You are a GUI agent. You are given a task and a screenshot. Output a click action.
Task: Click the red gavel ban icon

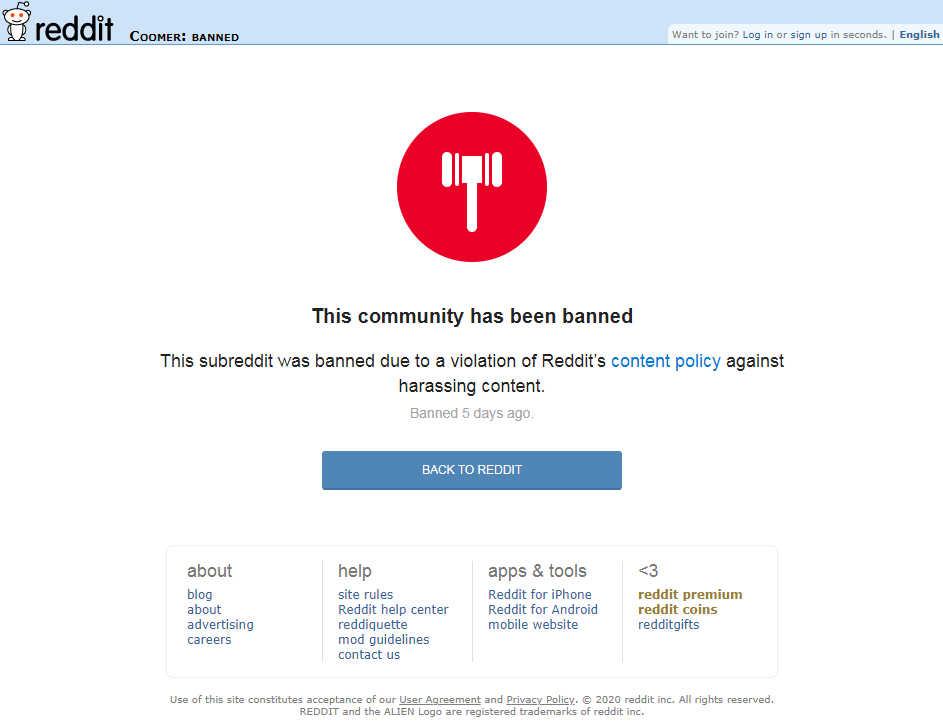click(x=472, y=187)
